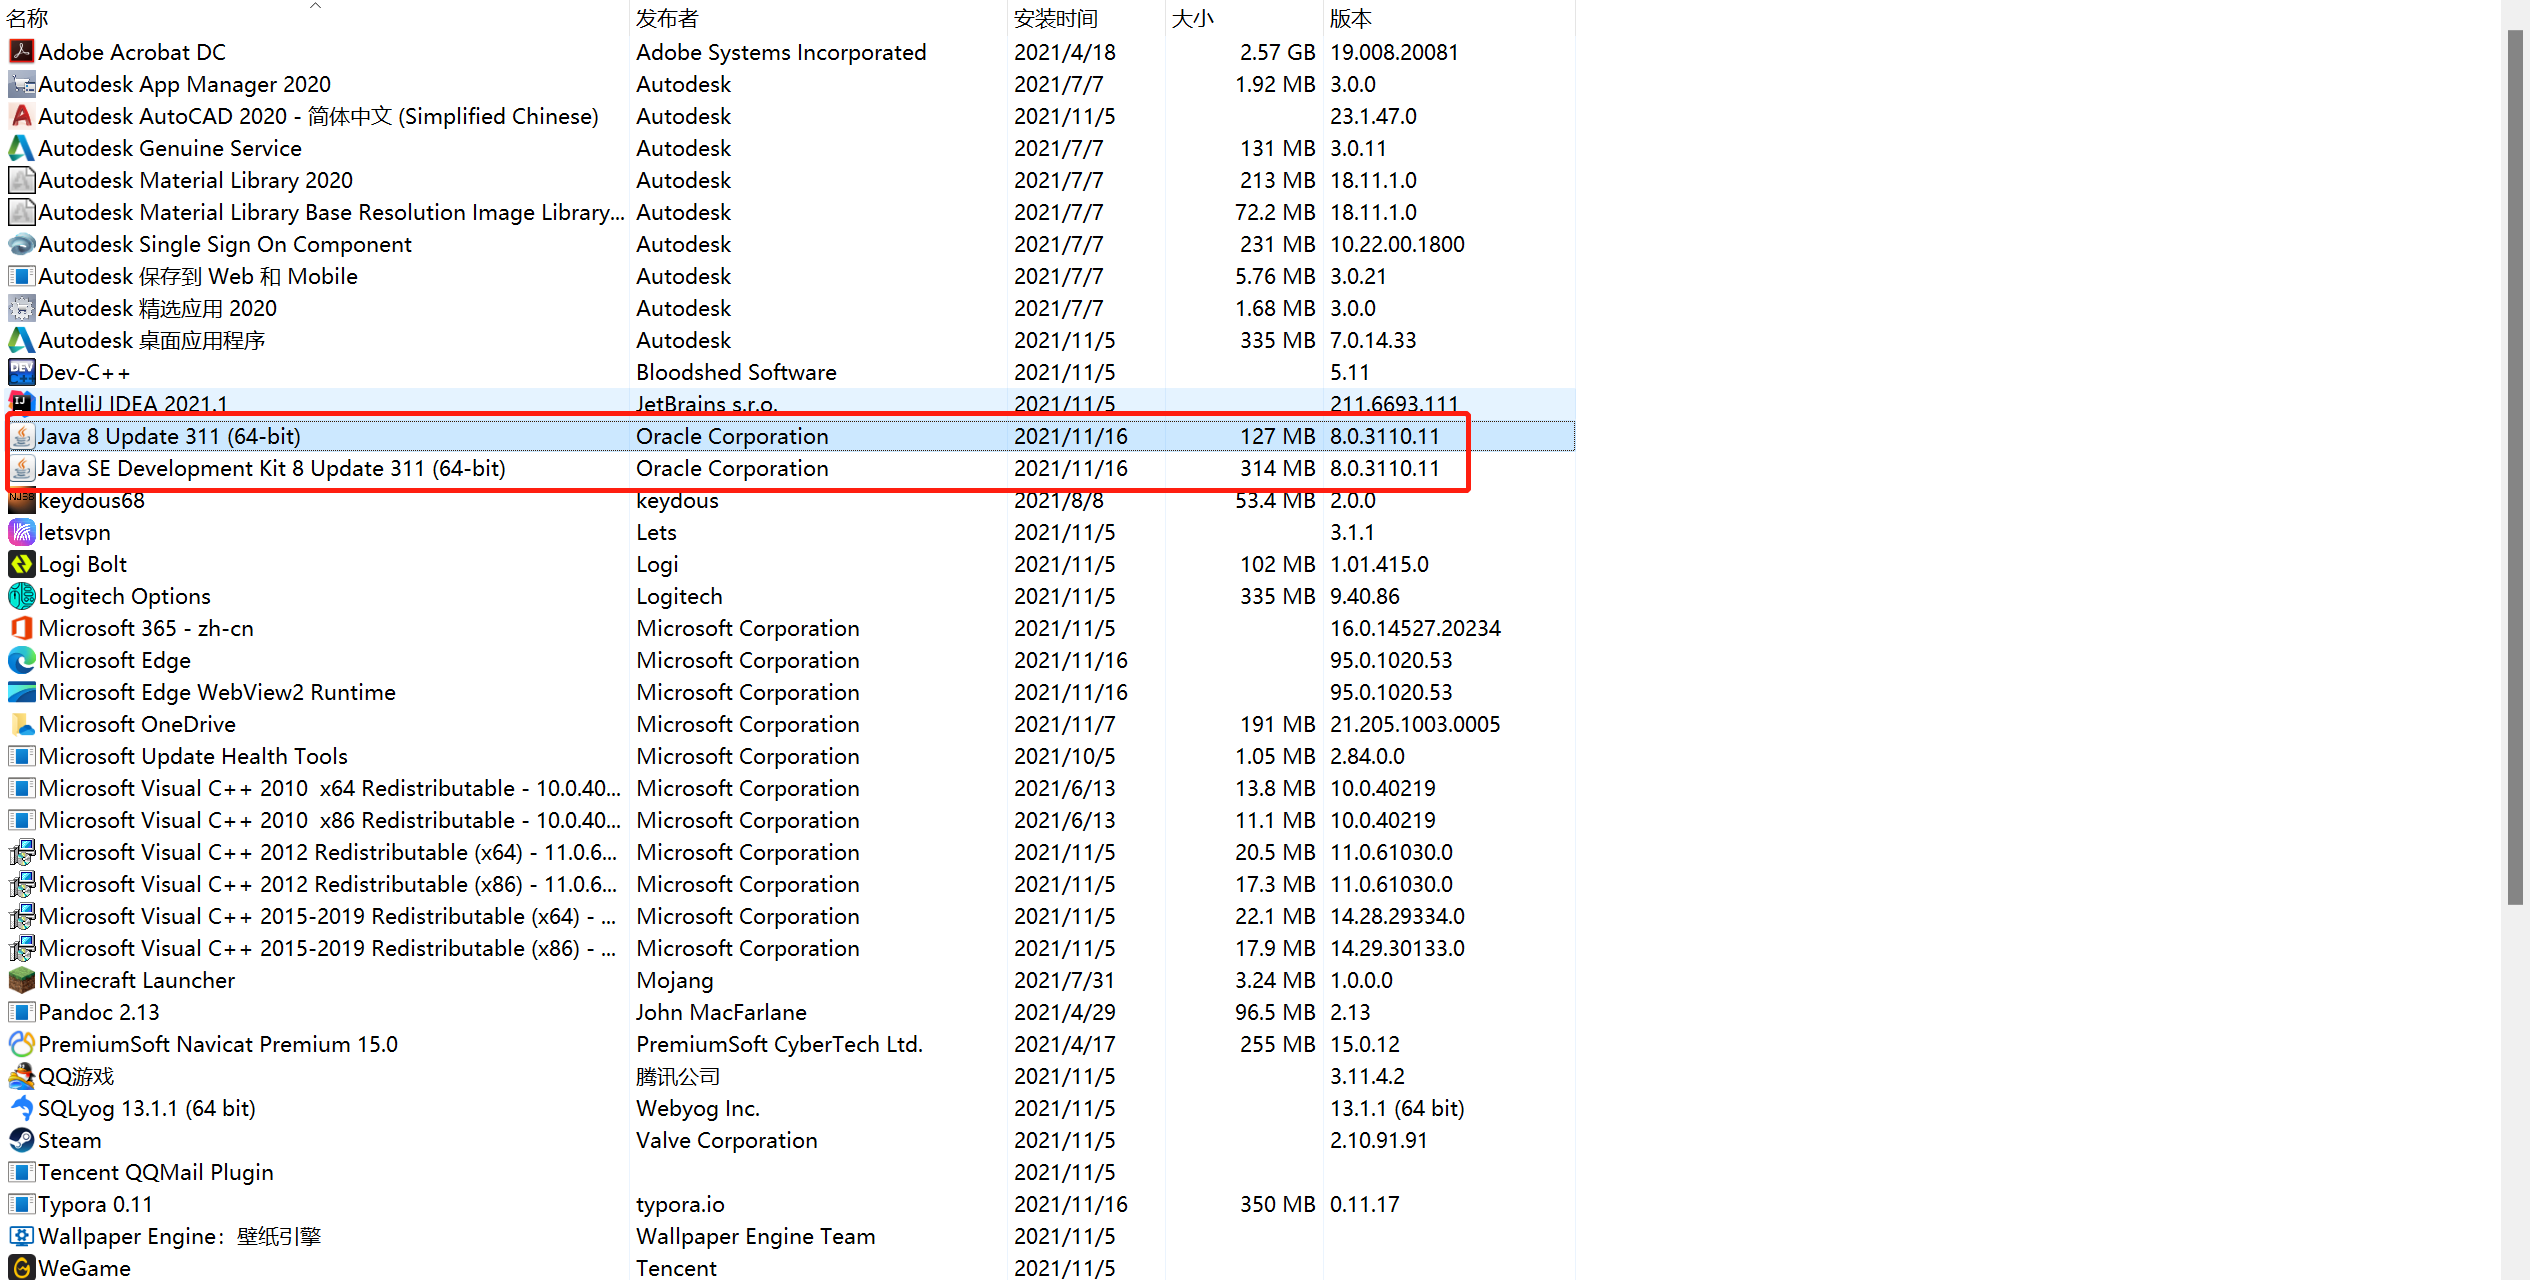Sort list by 名称 column header

[x=28, y=18]
